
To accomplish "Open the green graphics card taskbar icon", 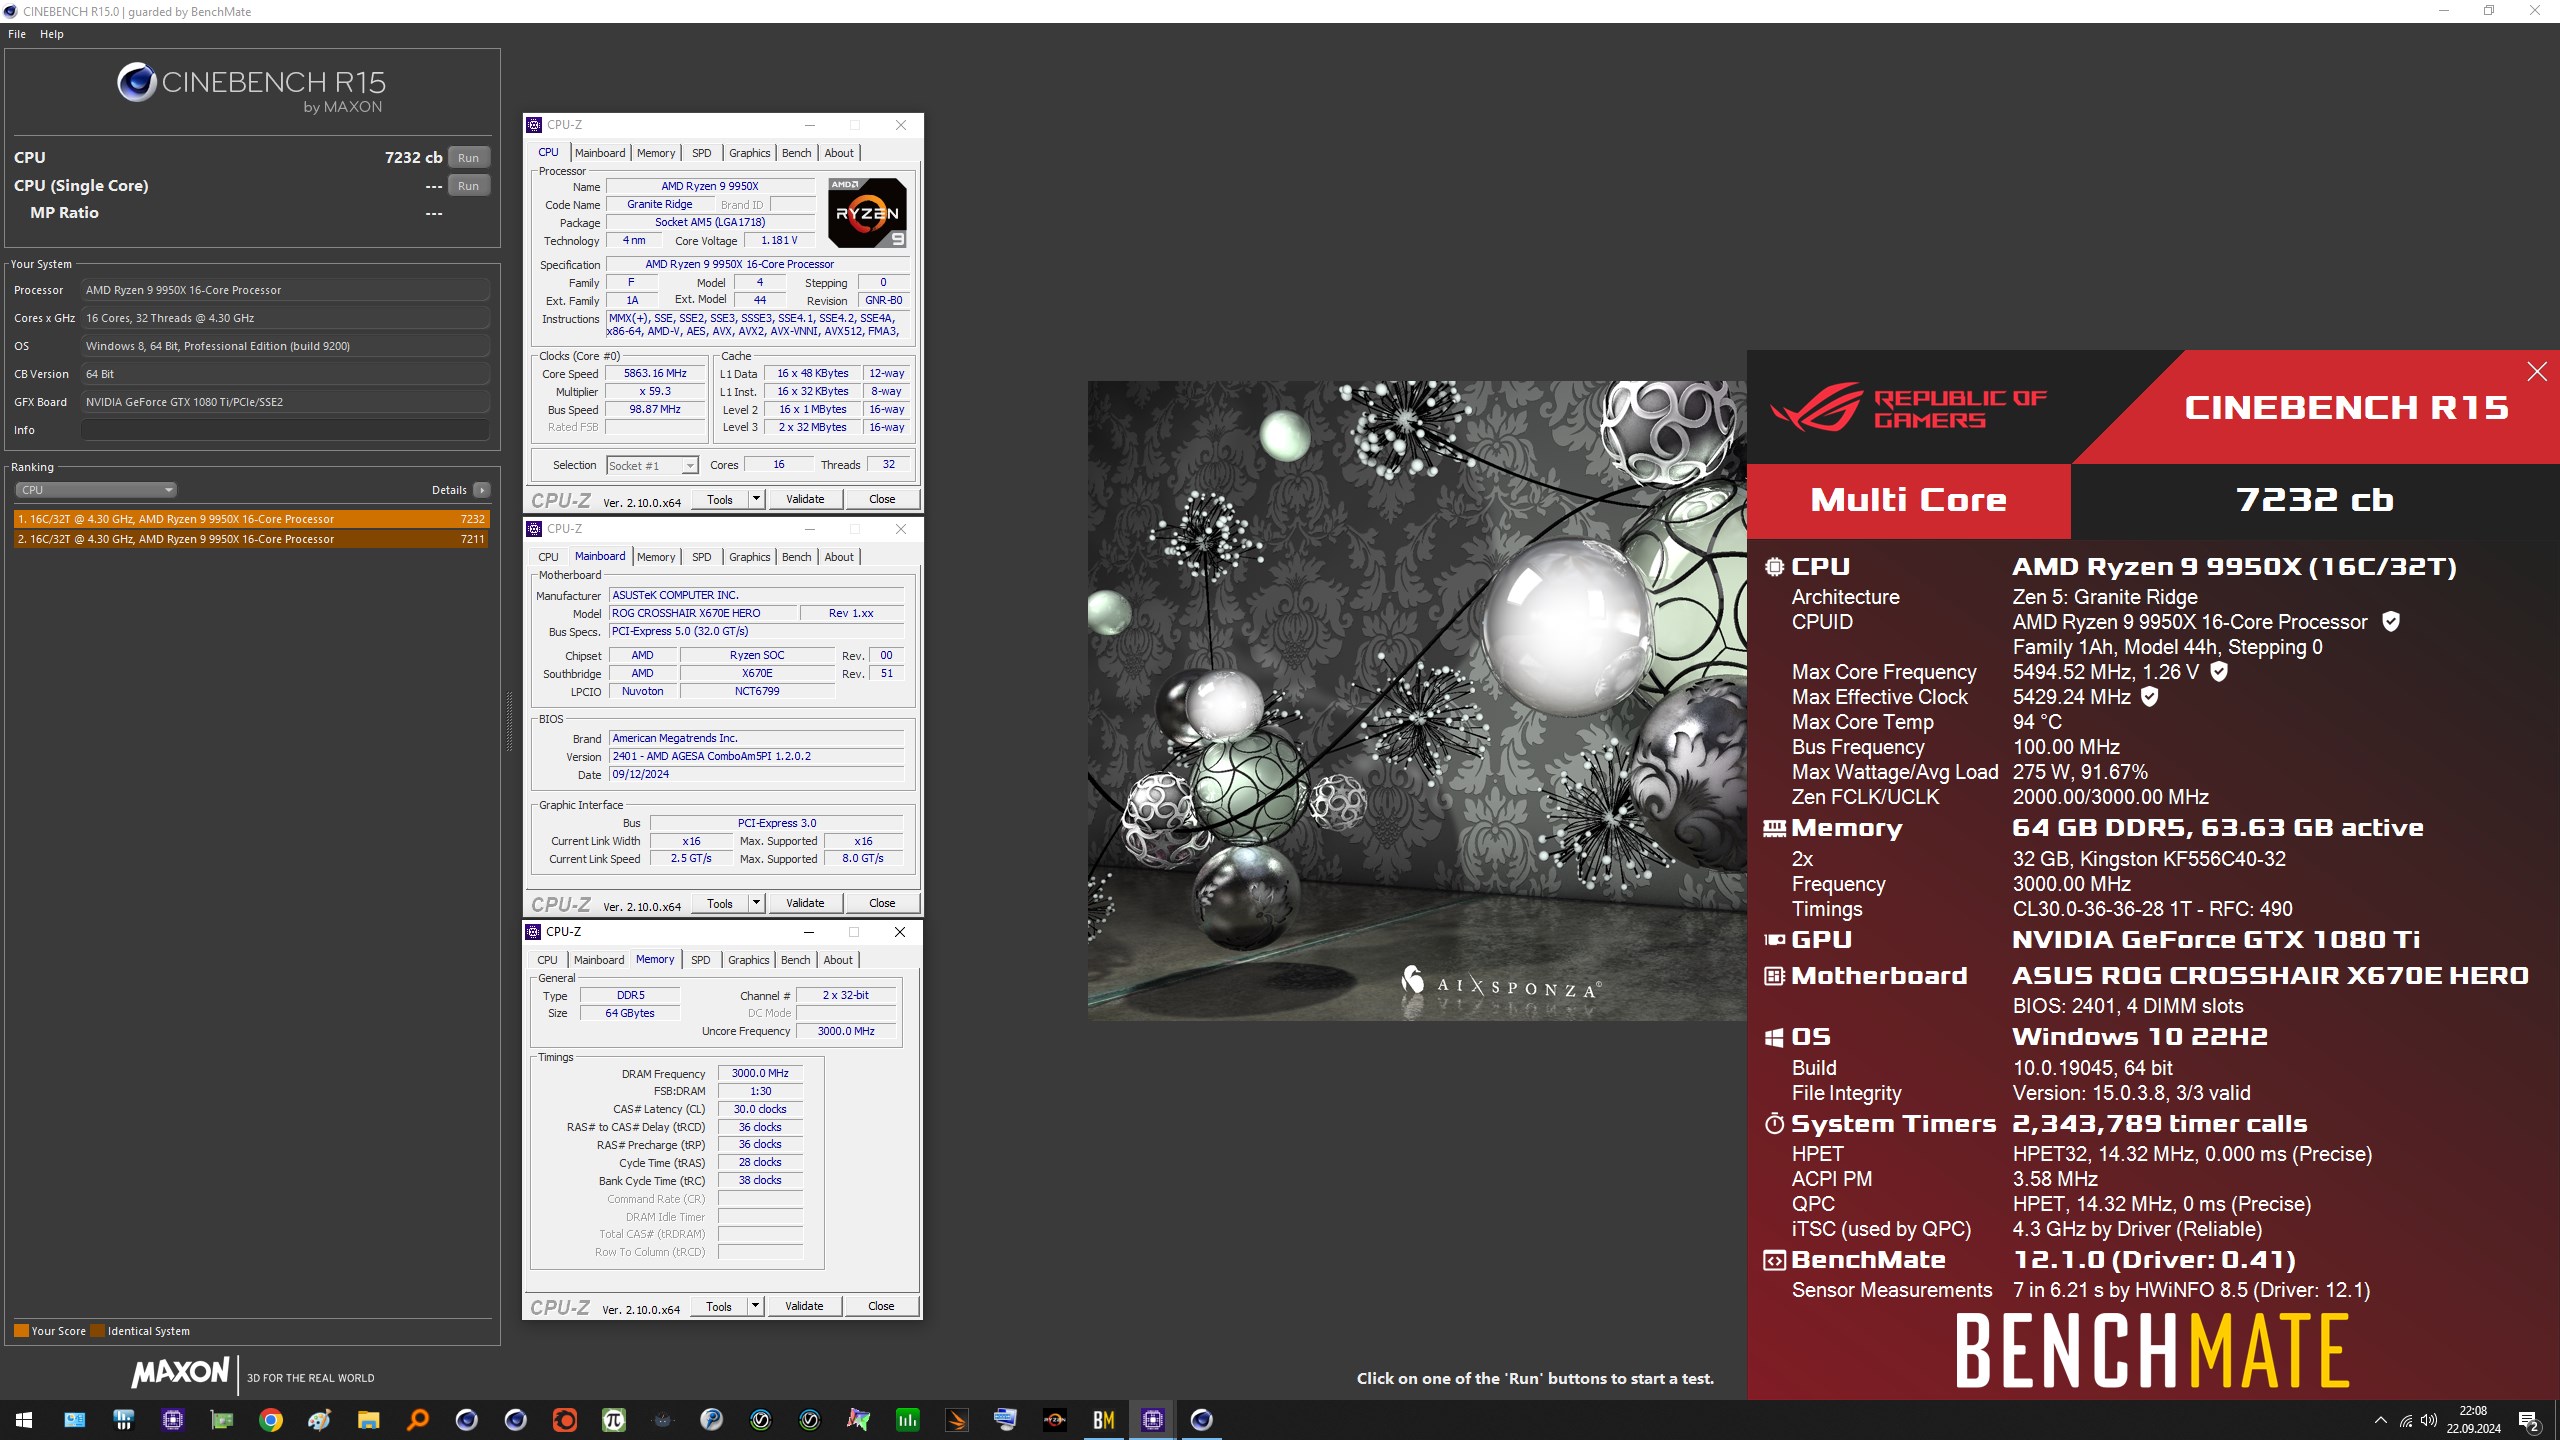I will click(221, 1420).
